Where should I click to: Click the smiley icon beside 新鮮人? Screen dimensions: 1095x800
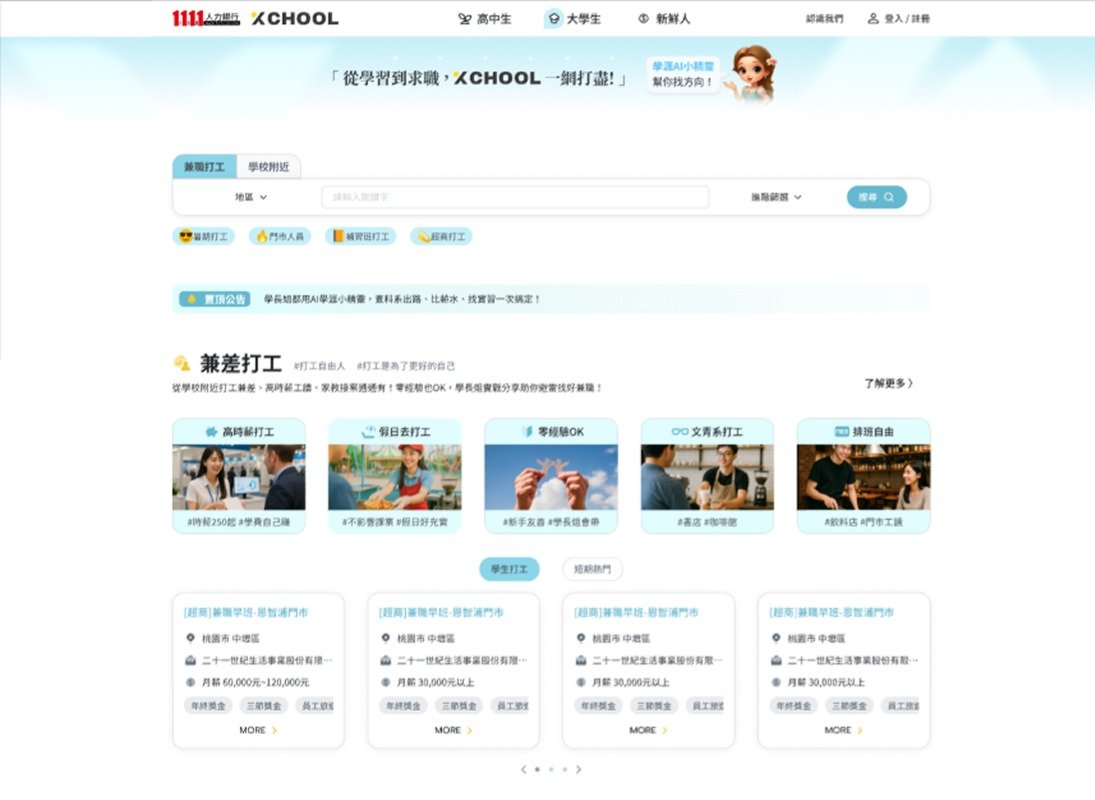click(643, 19)
